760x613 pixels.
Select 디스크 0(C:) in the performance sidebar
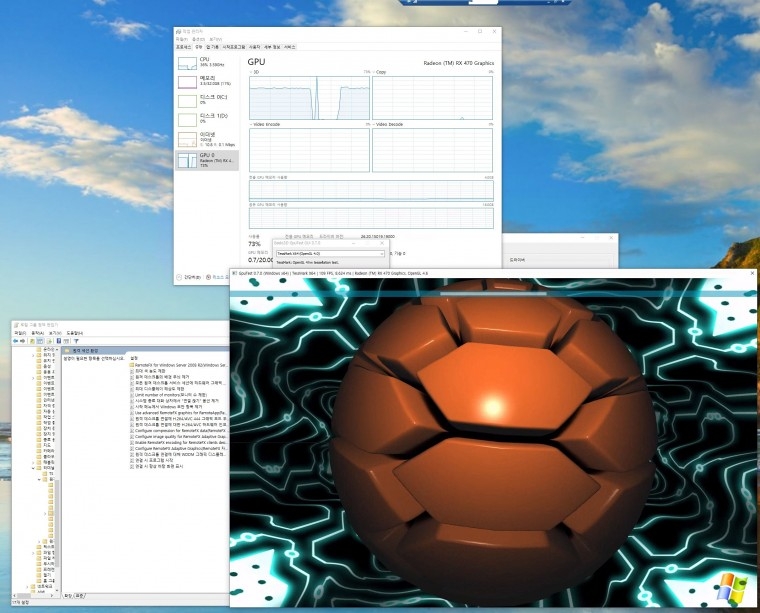pos(206,100)
